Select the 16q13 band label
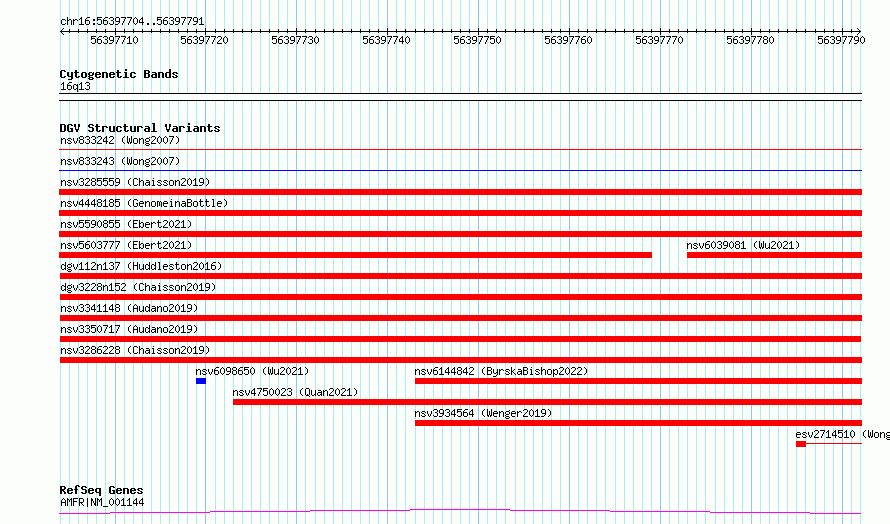Screen dimensions: 890x524 [x=75, y=86]
